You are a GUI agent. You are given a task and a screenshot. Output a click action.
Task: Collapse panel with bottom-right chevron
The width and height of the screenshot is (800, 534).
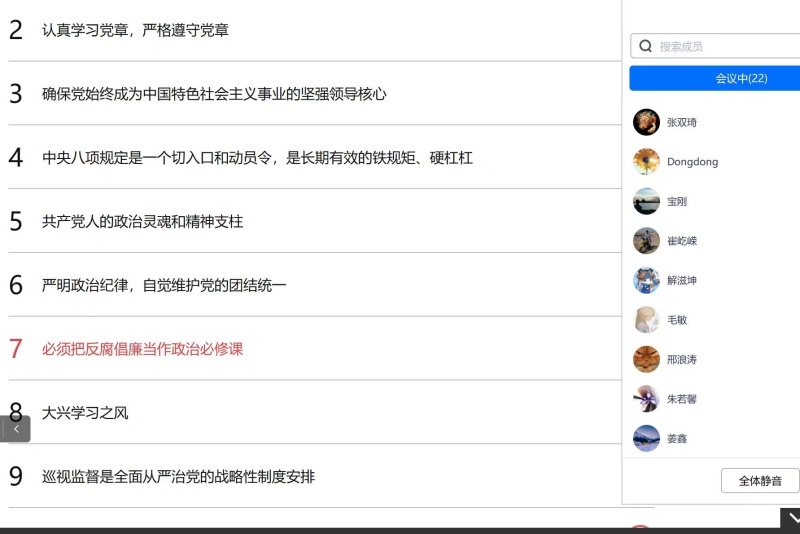coord(791,518)
